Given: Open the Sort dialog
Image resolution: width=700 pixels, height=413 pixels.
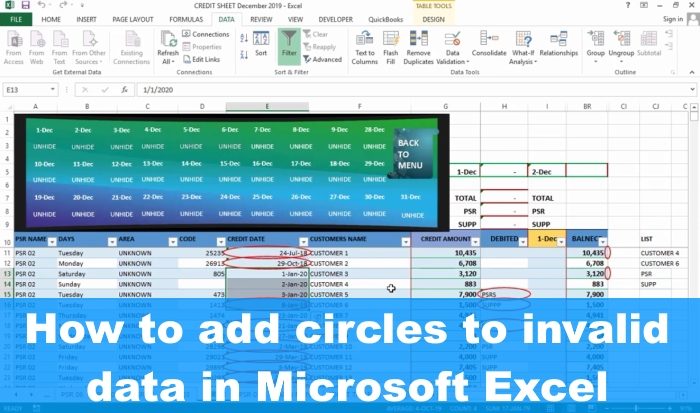Looking at the screenshot, I should [261, 44].
